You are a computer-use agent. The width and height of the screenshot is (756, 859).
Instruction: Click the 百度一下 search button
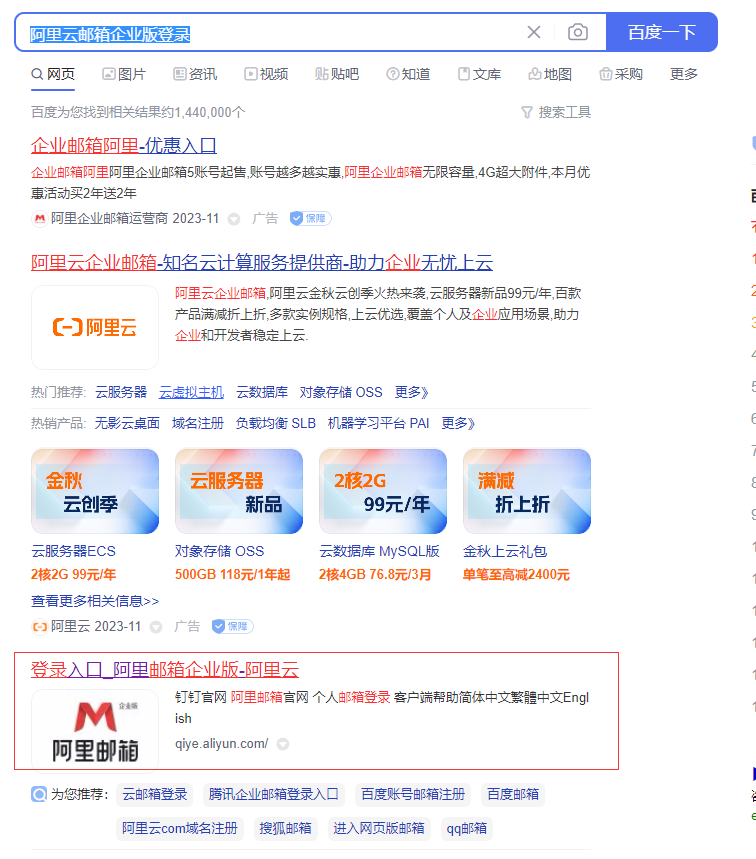662,32
